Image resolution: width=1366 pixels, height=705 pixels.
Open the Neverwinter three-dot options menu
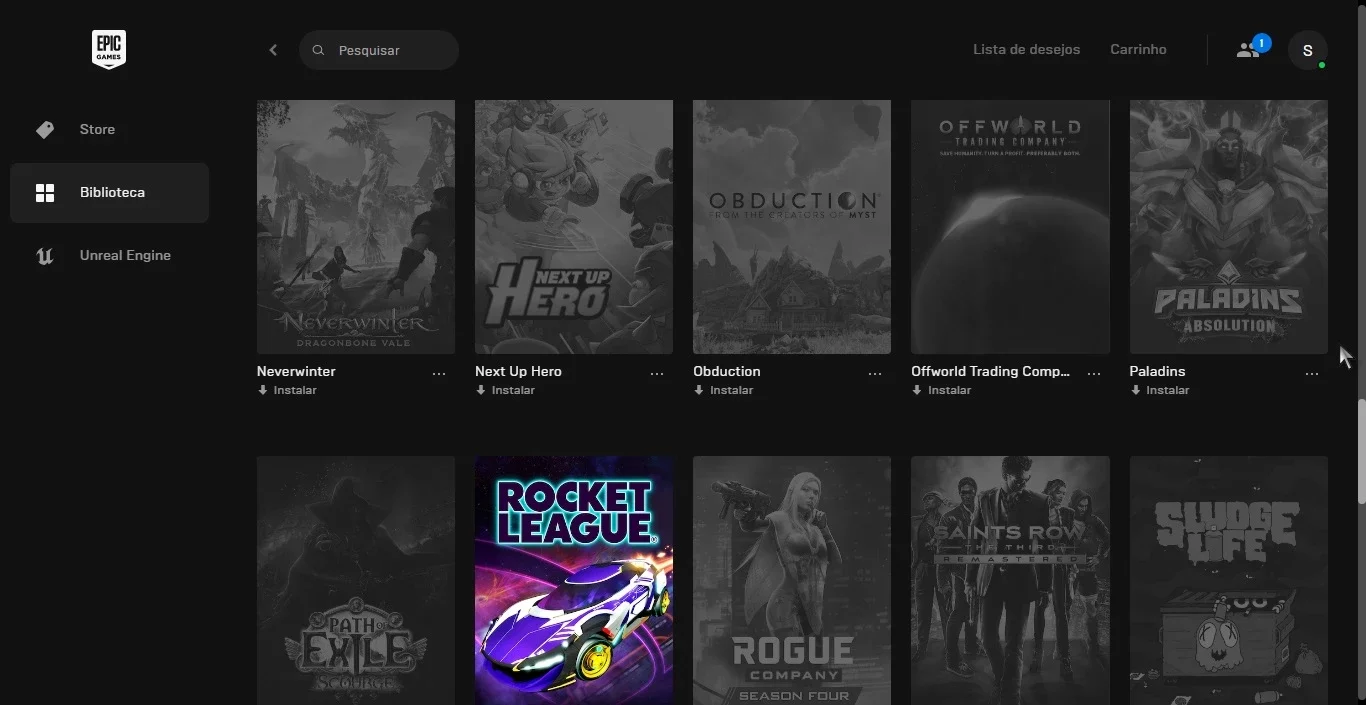[439, 374]
